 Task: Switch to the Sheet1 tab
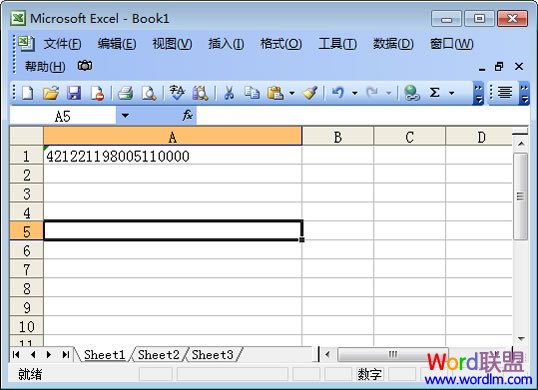[105, 355]
